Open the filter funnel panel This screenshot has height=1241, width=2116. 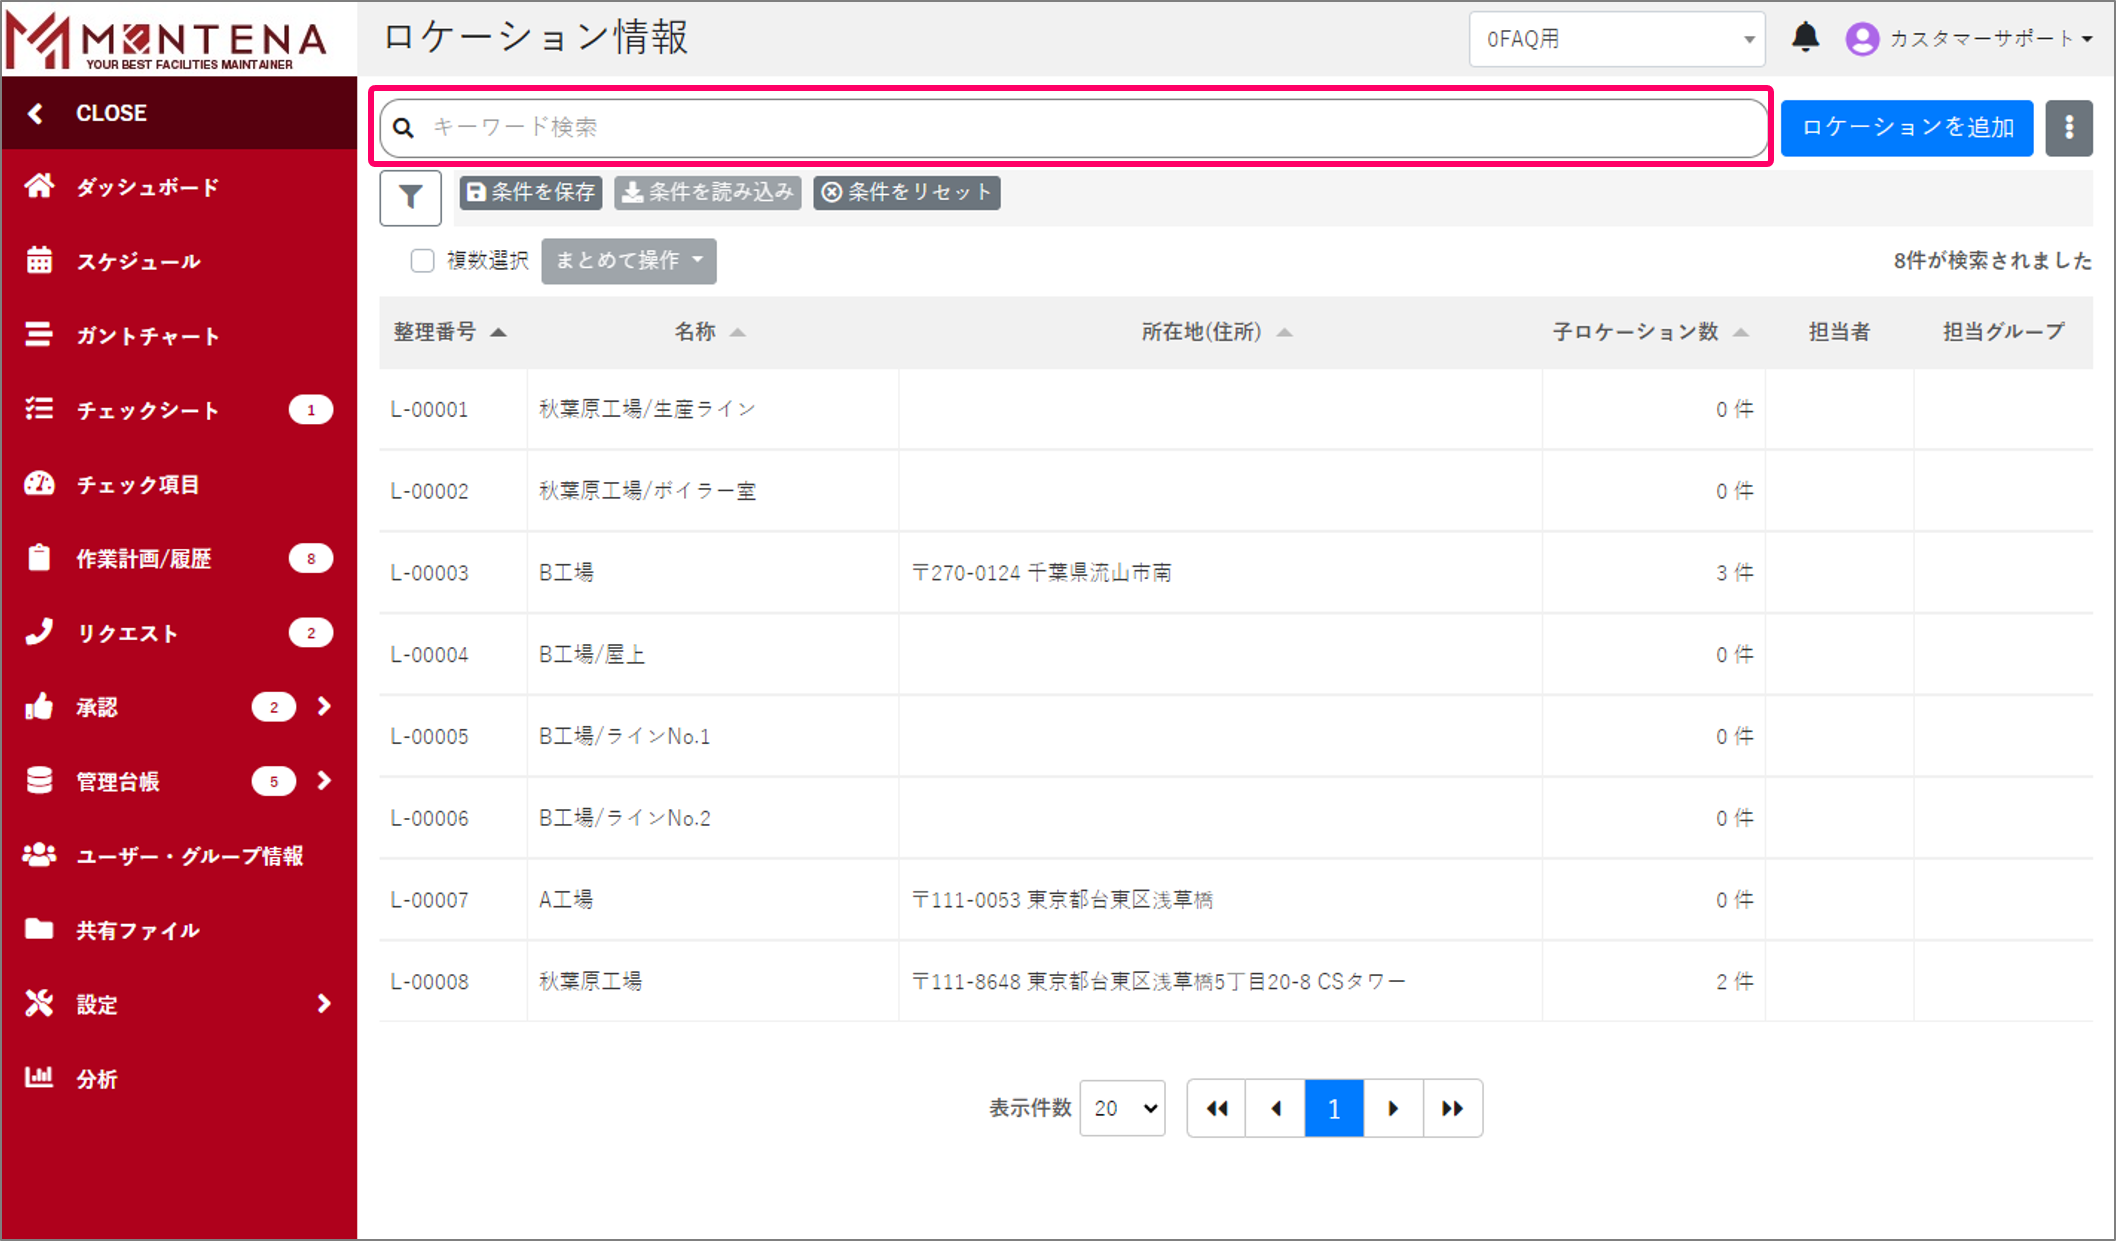[410, 197]
